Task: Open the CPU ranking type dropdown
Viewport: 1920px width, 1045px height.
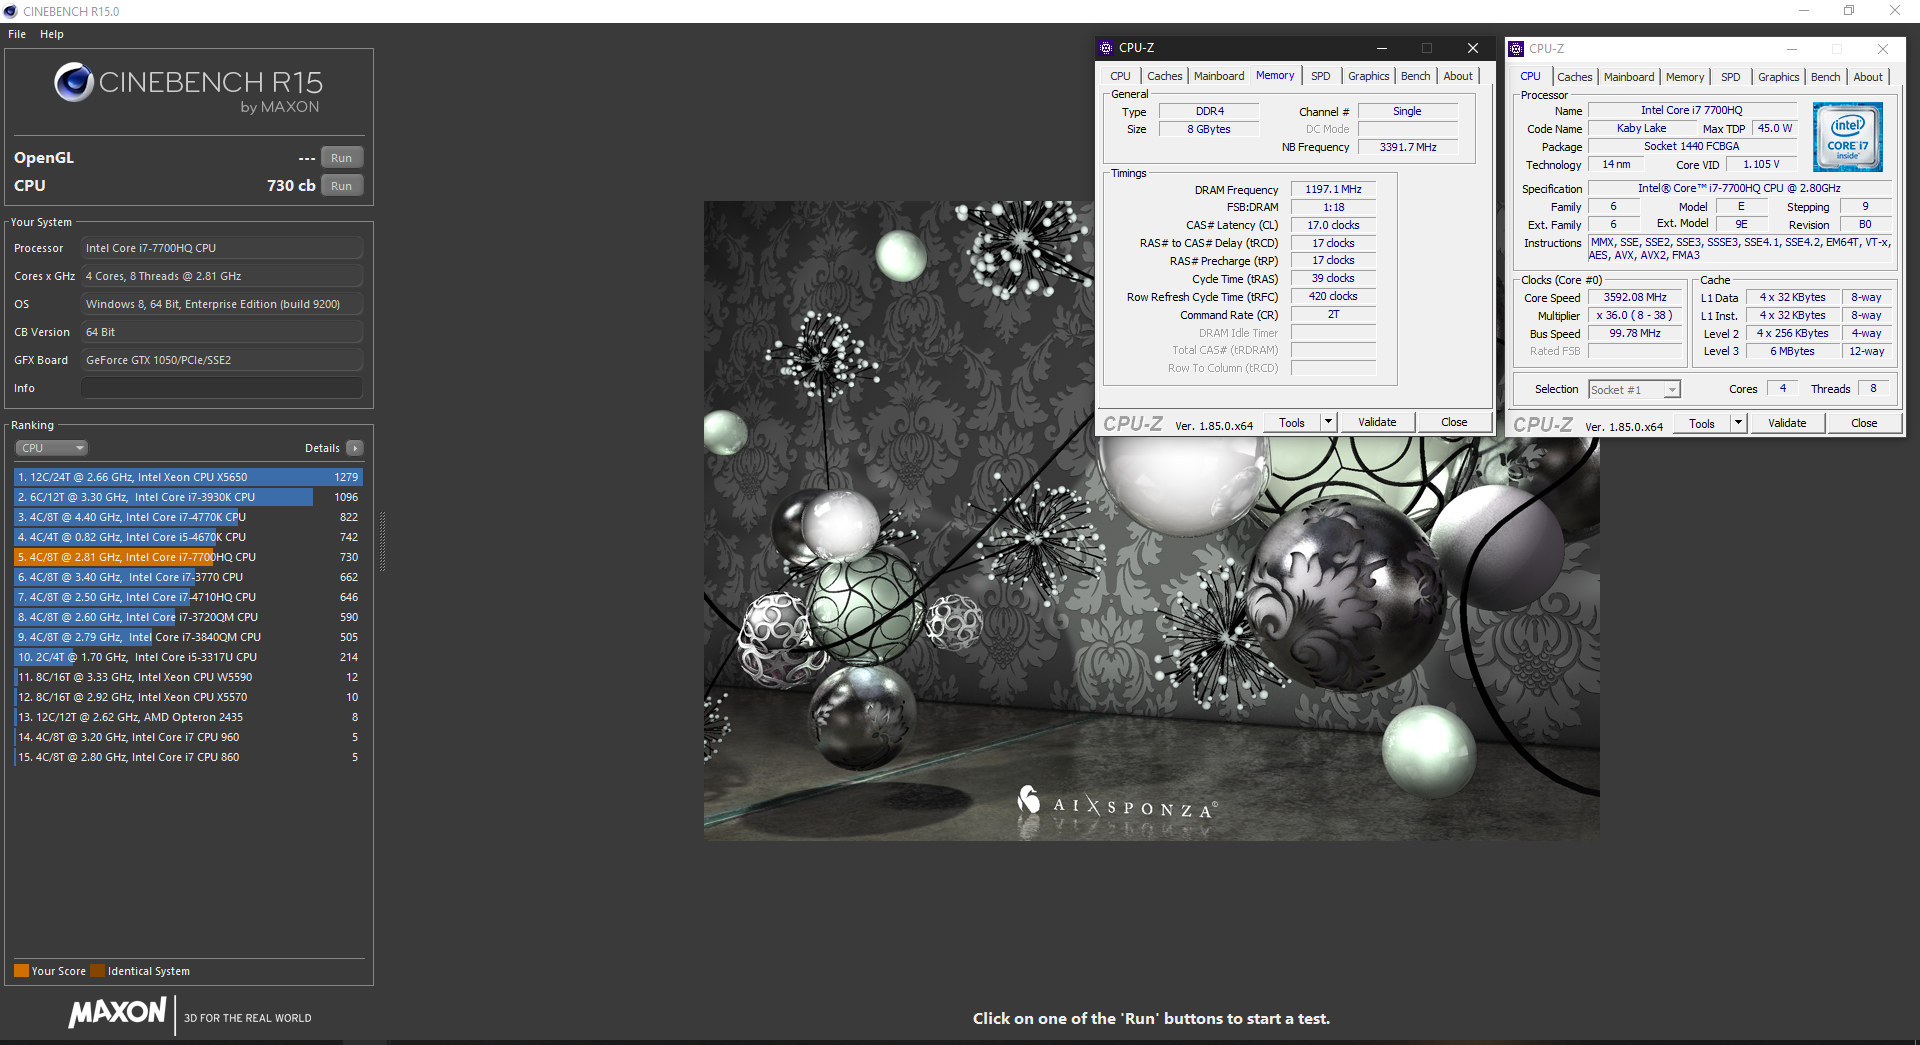Action: pos(52,448)
